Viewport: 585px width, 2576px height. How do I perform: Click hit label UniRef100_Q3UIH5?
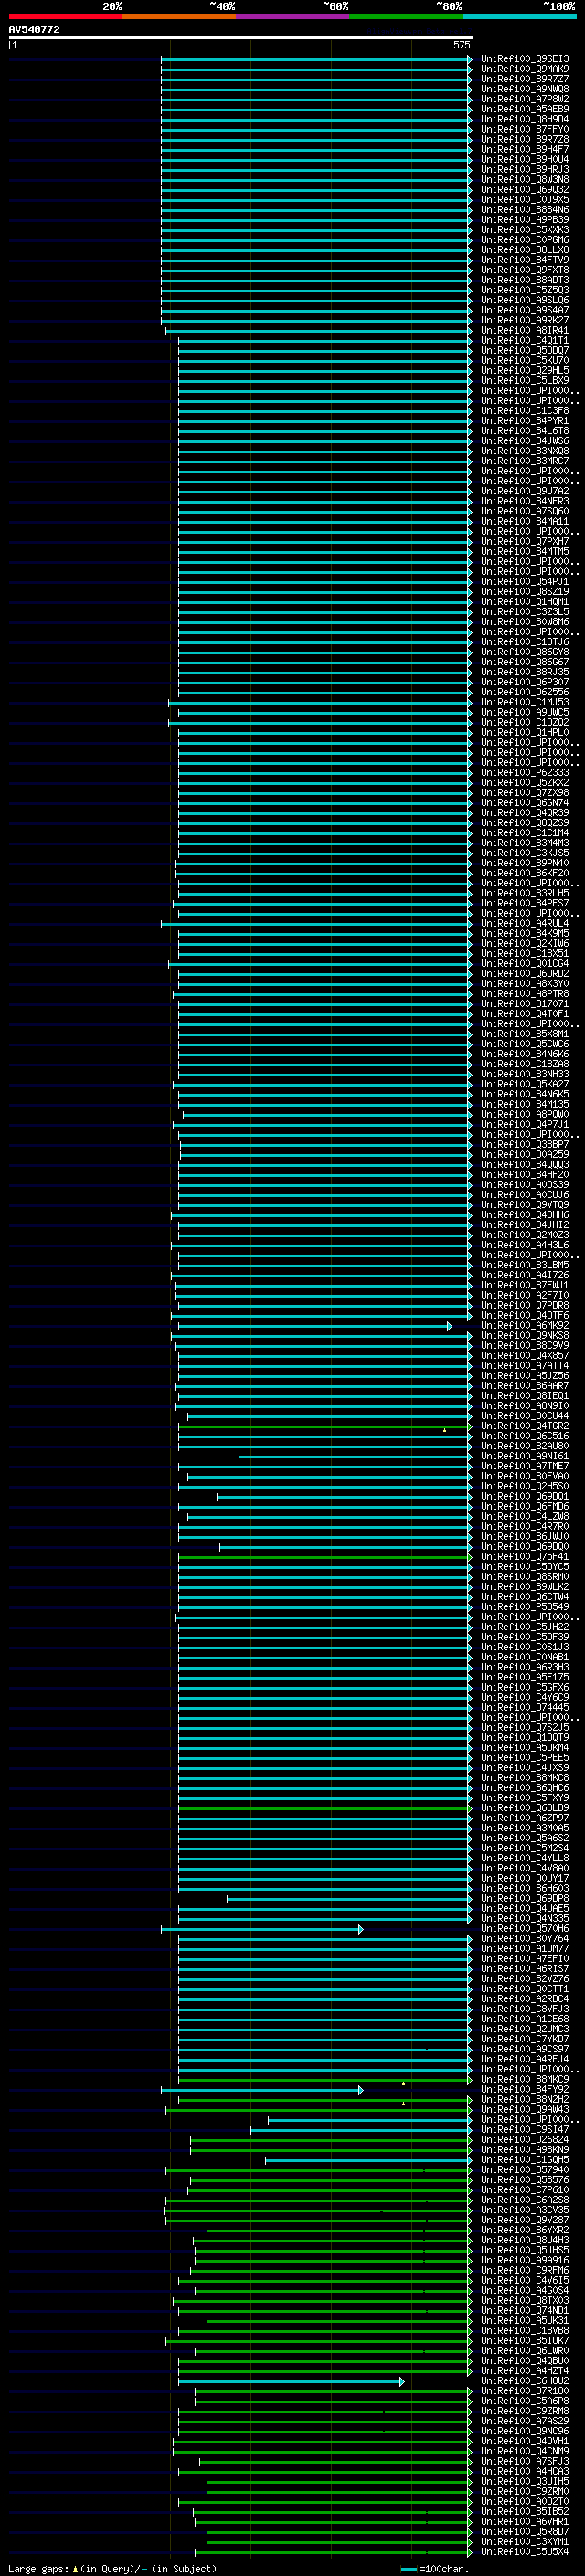tap(525, 2481)
